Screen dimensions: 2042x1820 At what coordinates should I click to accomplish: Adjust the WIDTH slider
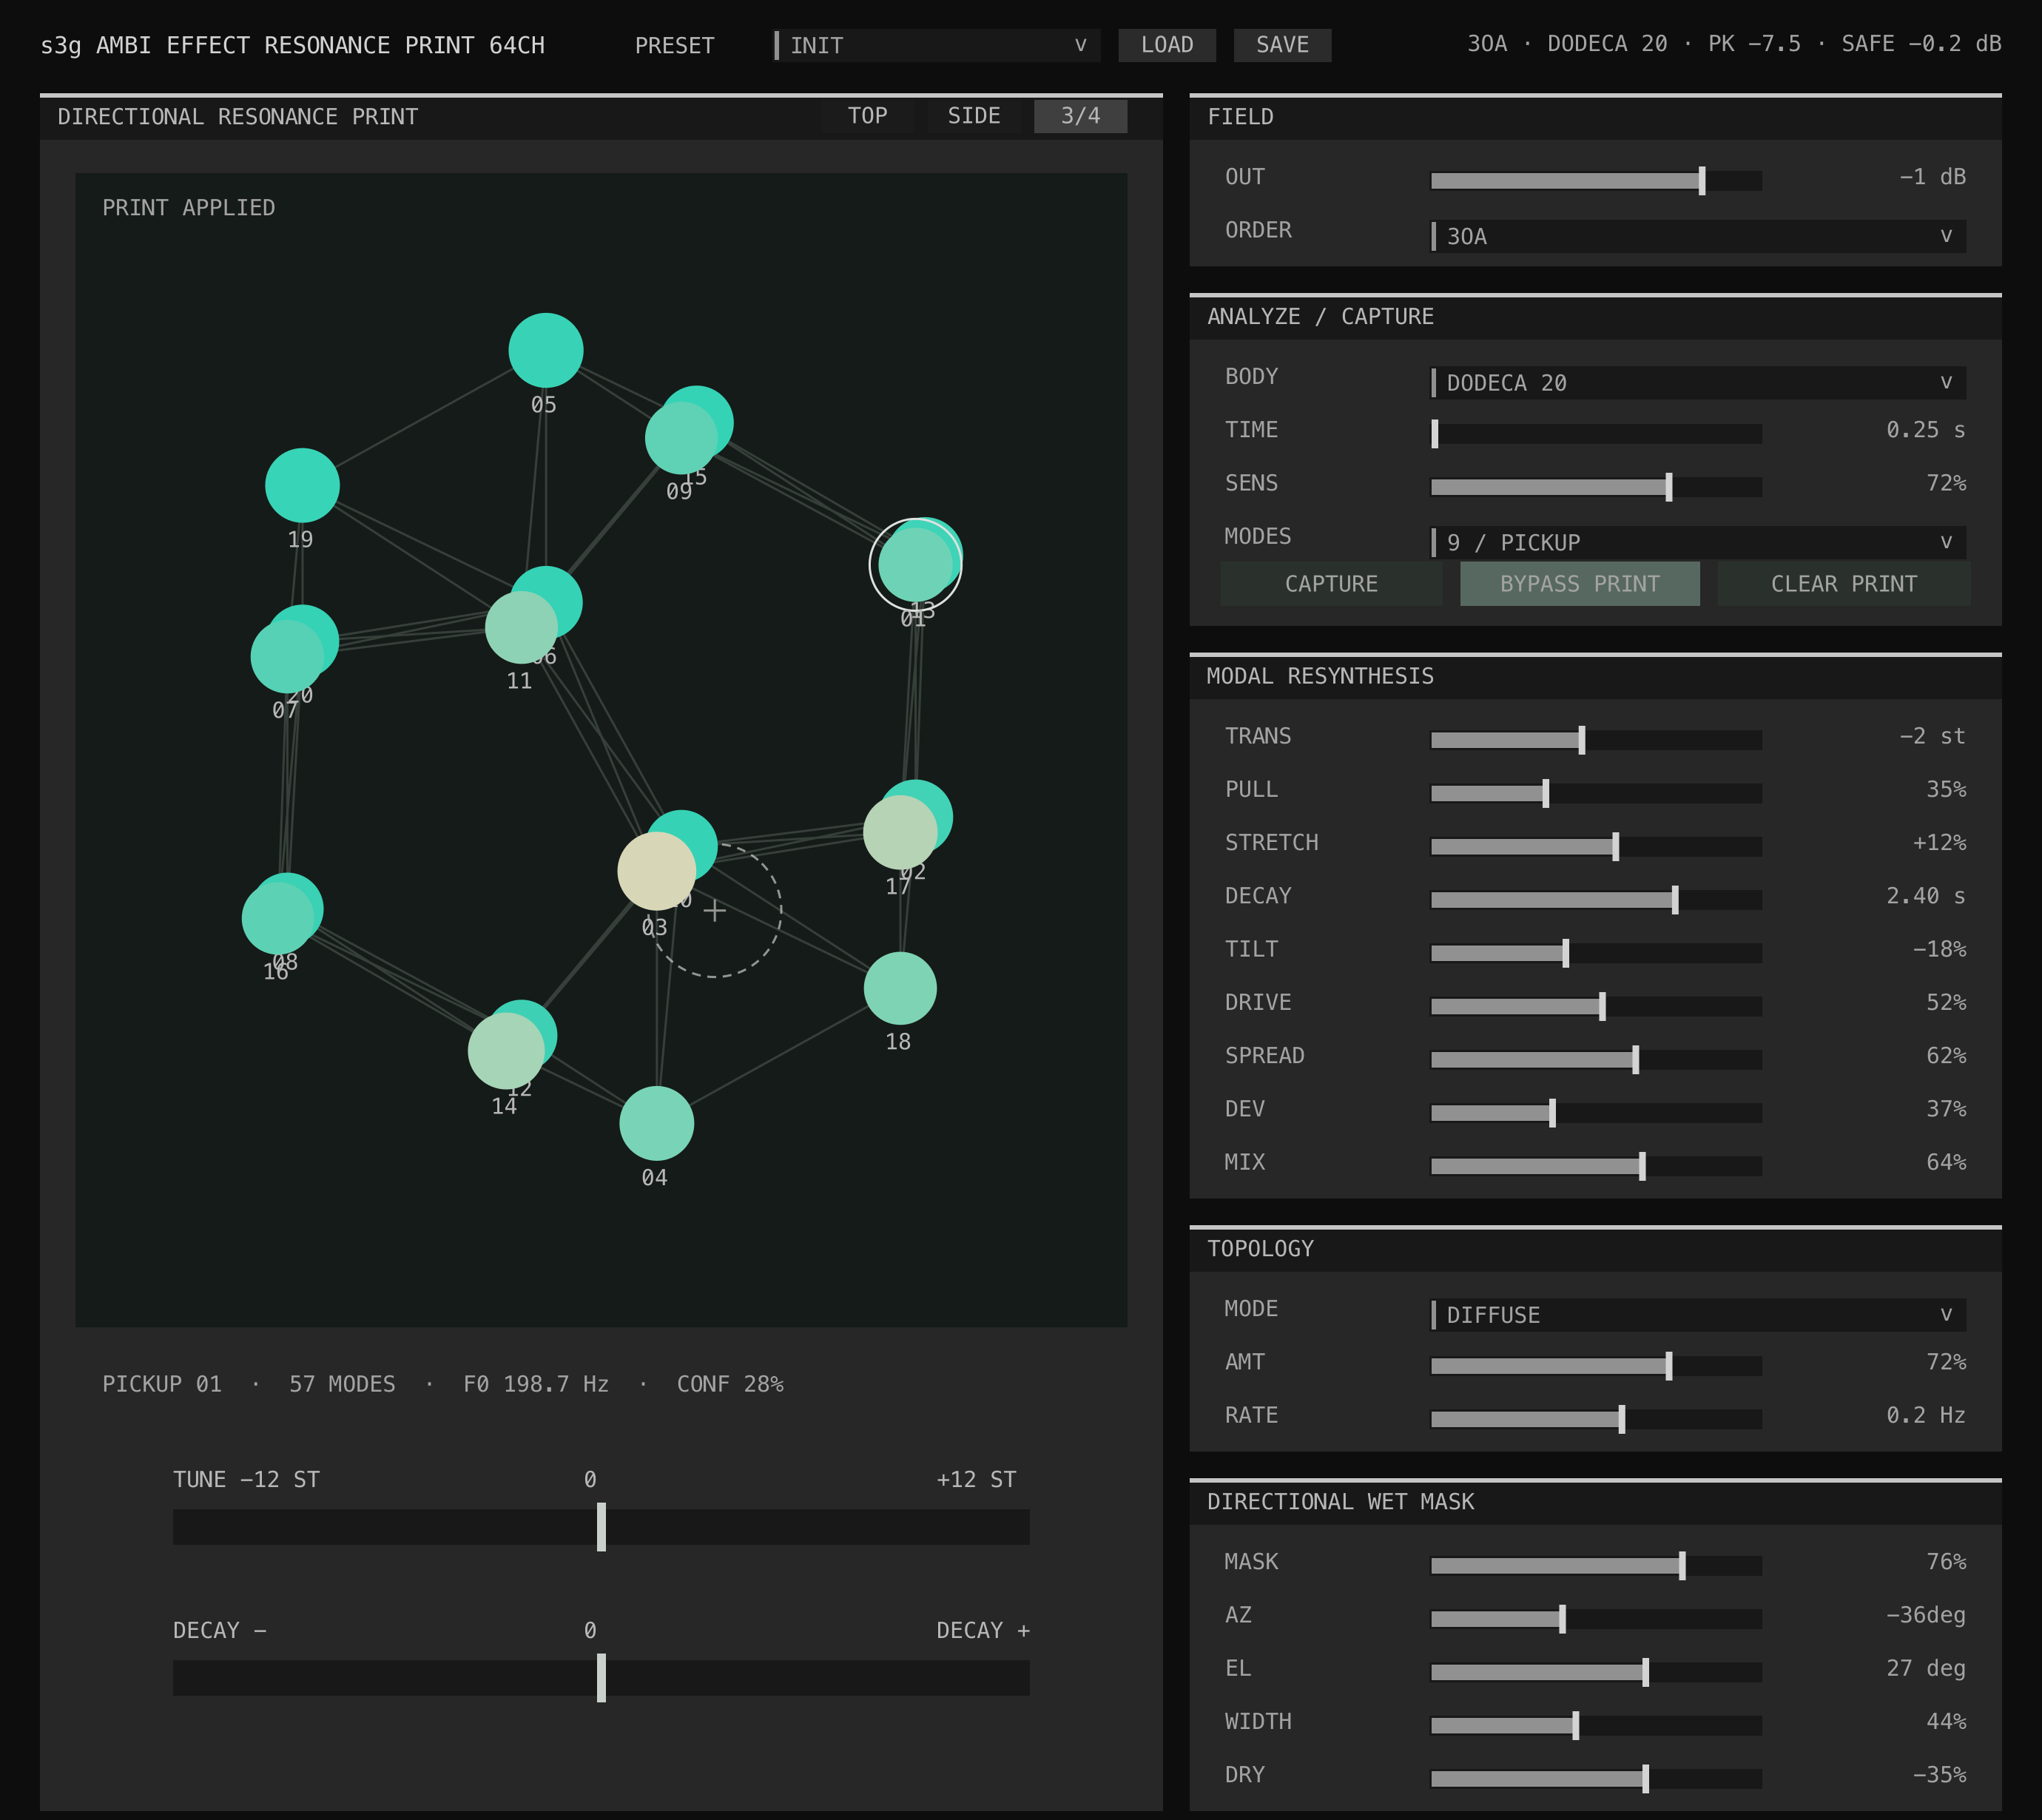[x=1596, y=1725]
